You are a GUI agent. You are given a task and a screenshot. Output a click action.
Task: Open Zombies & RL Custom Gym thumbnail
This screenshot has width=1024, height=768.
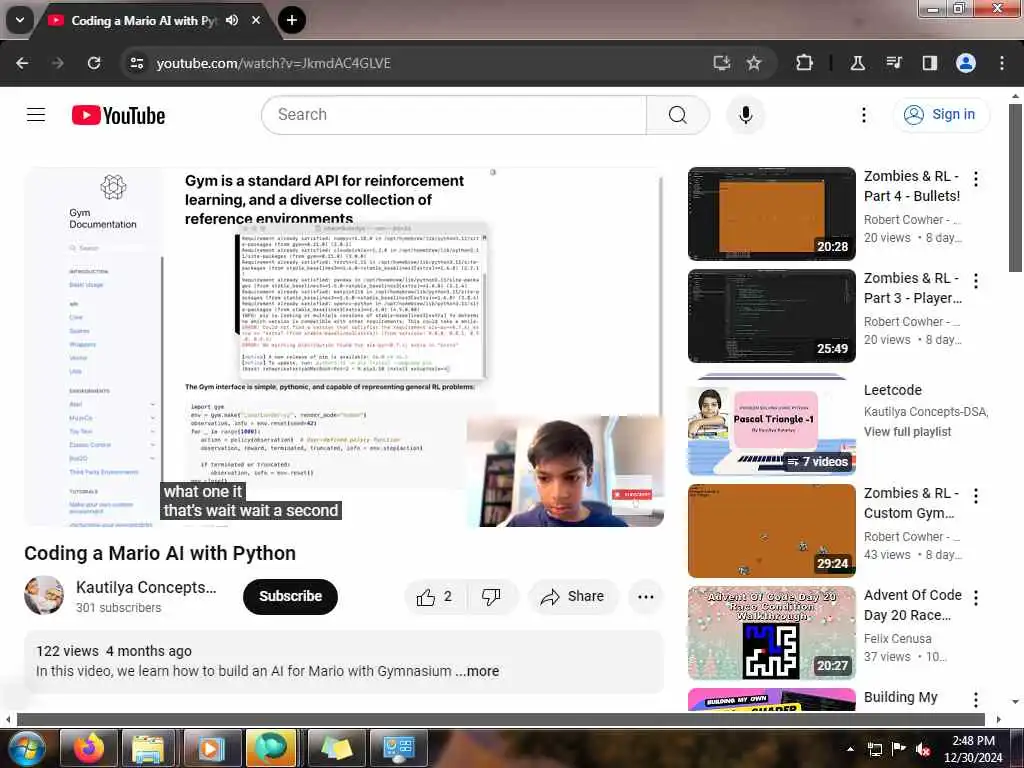pos(772,530)
